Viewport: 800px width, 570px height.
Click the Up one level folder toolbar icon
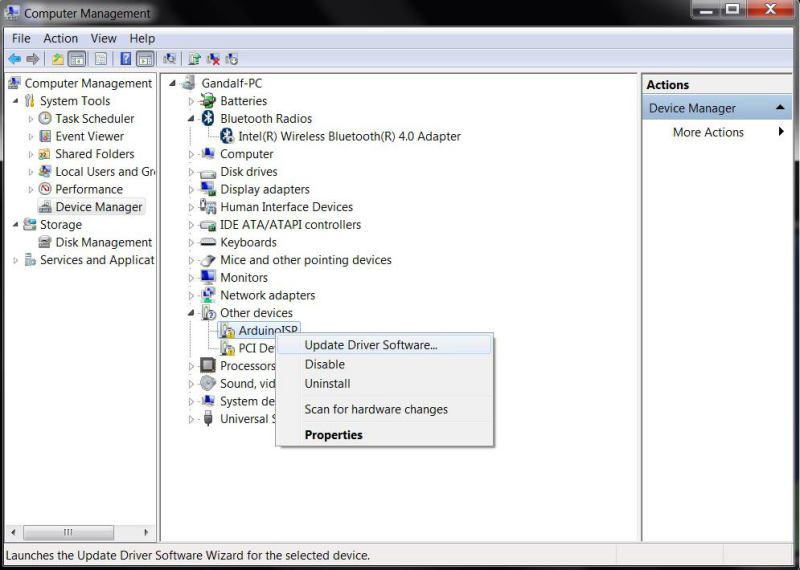pos(58,59)
